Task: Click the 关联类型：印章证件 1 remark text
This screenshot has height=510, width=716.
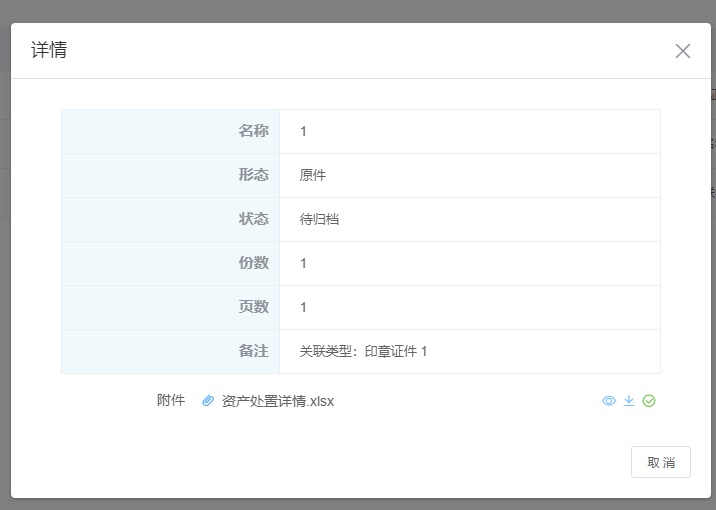Action: (363, 351)
